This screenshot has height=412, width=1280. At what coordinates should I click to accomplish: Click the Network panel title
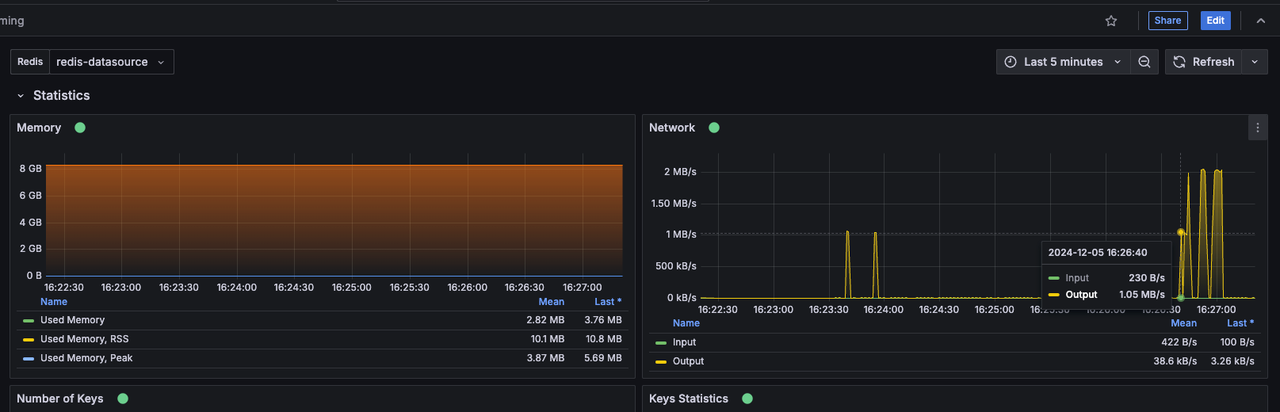click(x=672, y=128)
